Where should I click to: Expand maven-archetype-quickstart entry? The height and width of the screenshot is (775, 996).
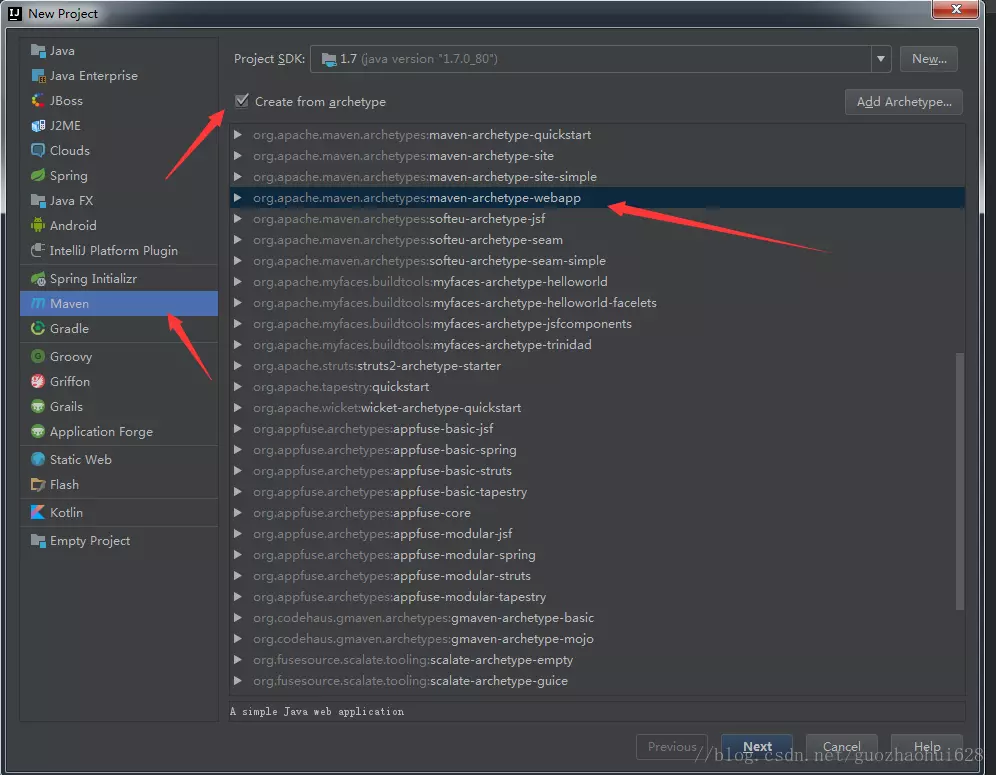(x=238, y=135)
